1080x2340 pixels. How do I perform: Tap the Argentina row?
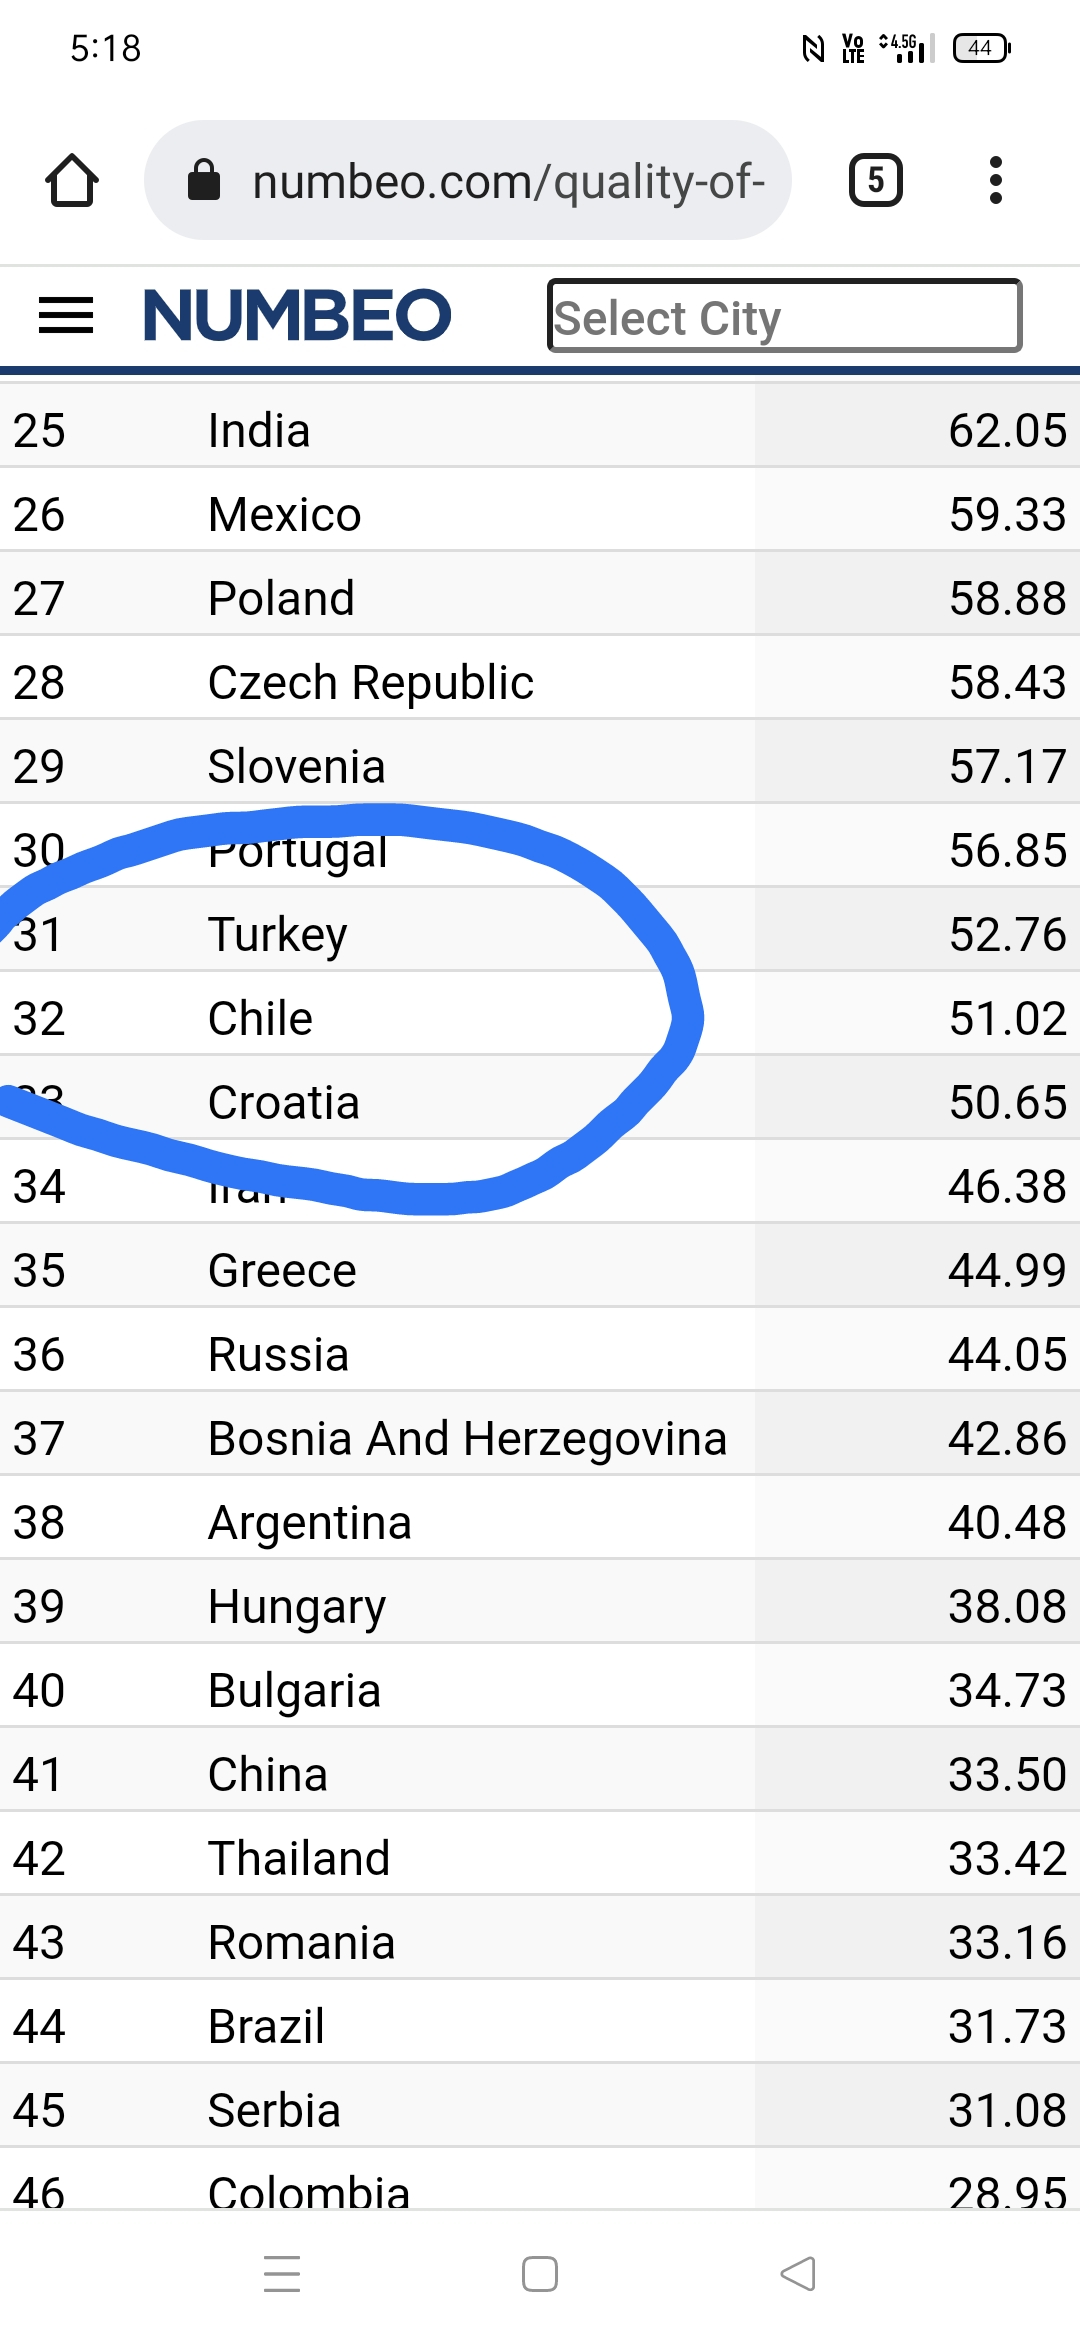tap(540, 1522)
